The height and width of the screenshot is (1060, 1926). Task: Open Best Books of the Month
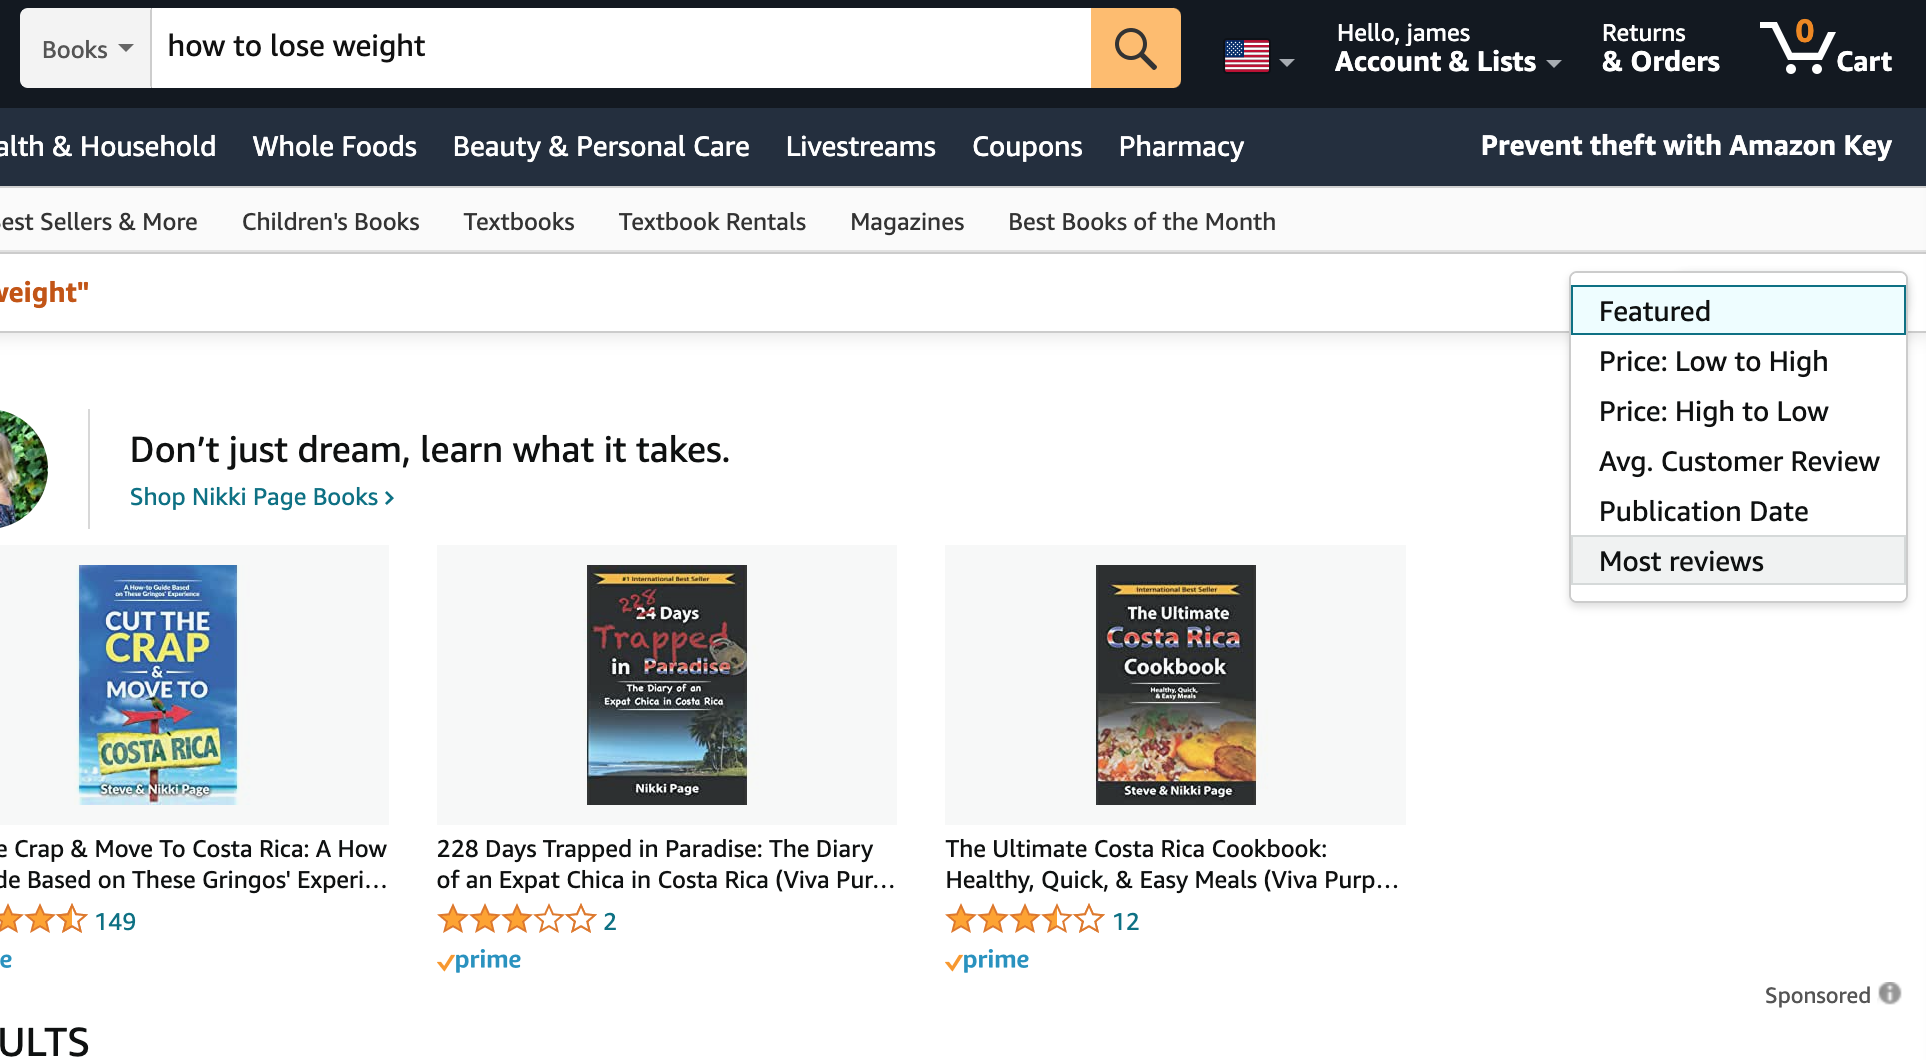[1142, 221]
